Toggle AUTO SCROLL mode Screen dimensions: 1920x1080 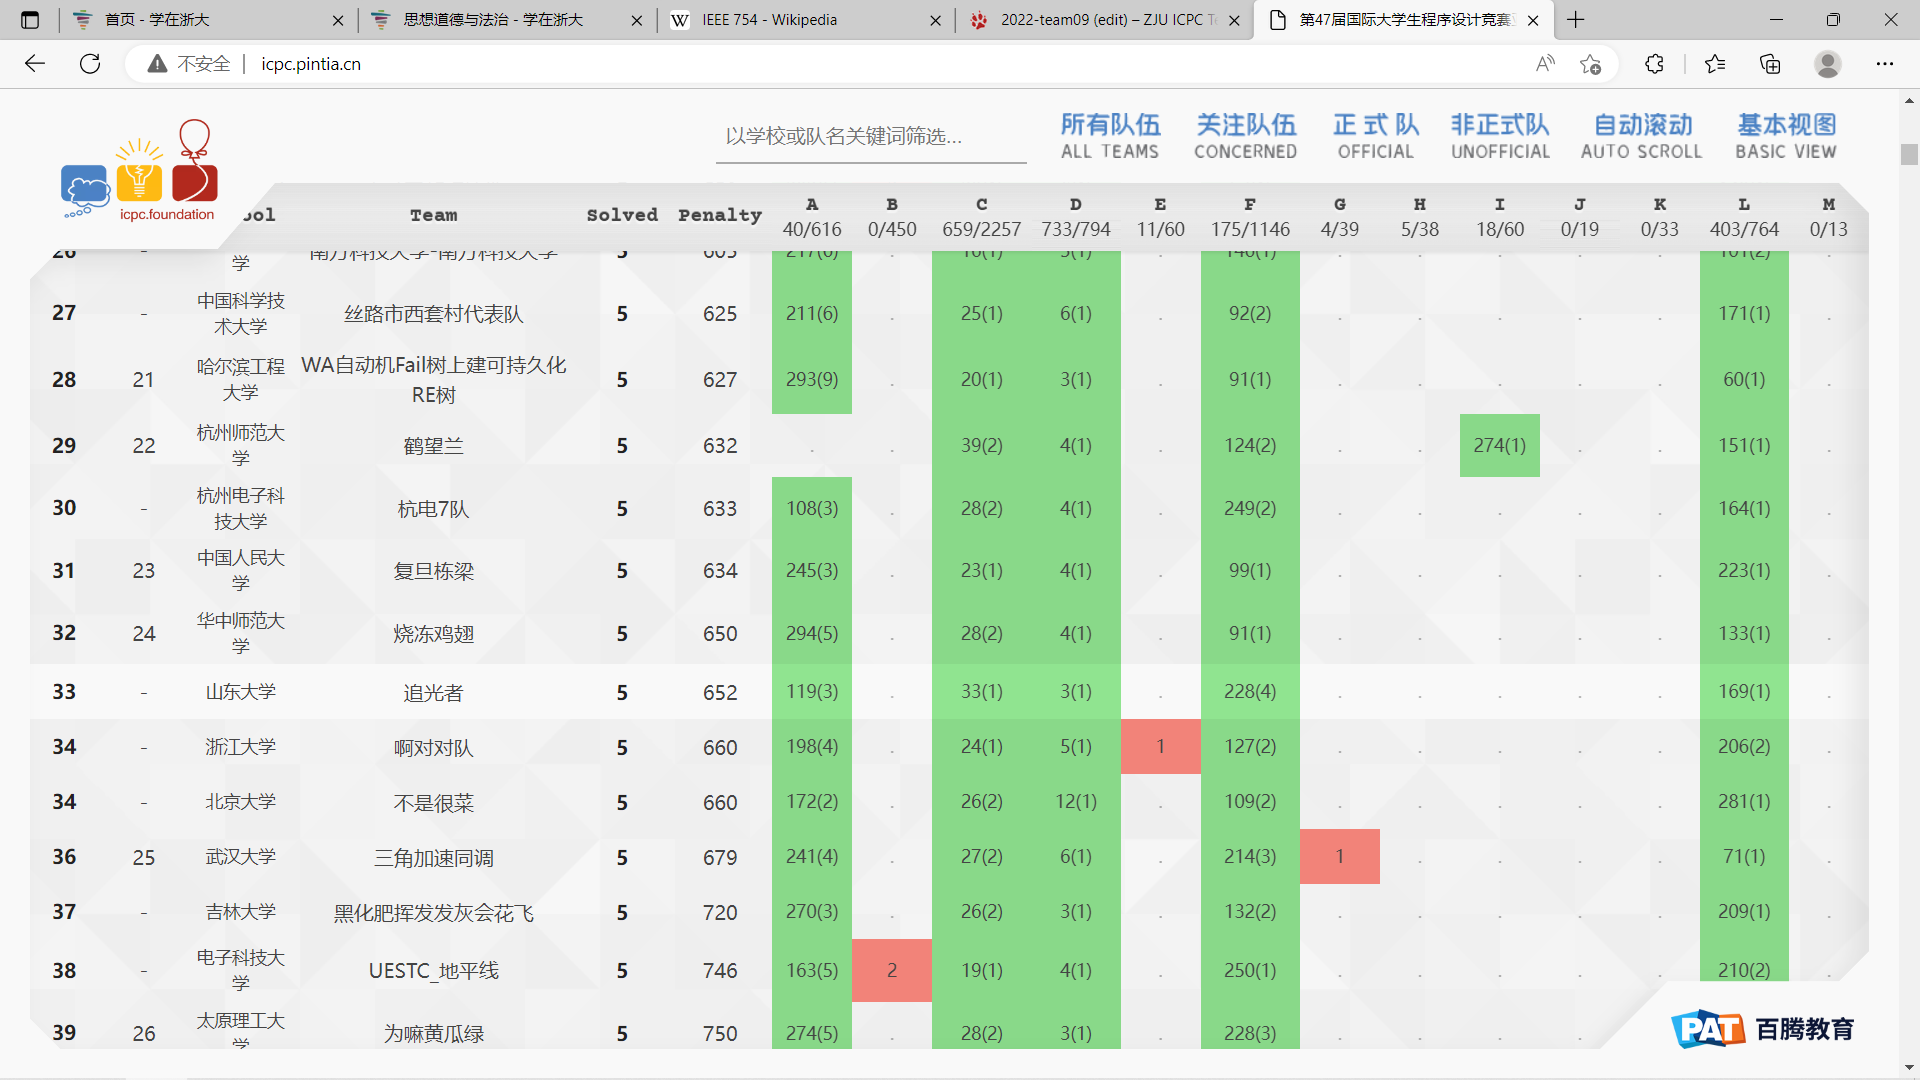[x=1641, y=137]
